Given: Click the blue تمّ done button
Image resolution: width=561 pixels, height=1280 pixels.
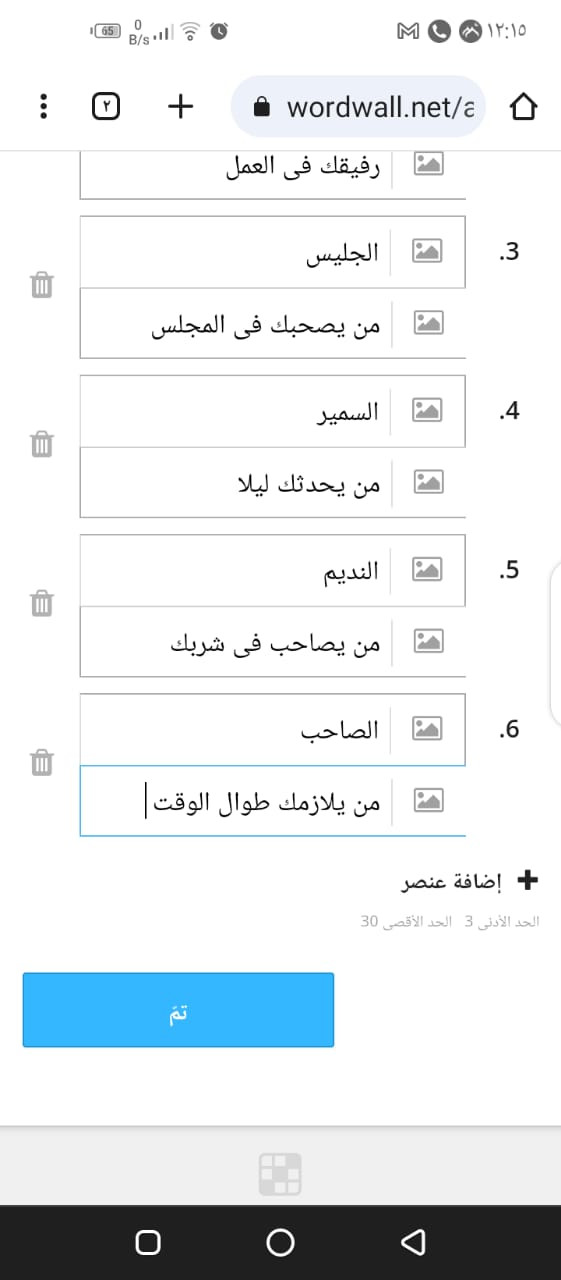Looking at the screenshot, I should click(178, 1010).
